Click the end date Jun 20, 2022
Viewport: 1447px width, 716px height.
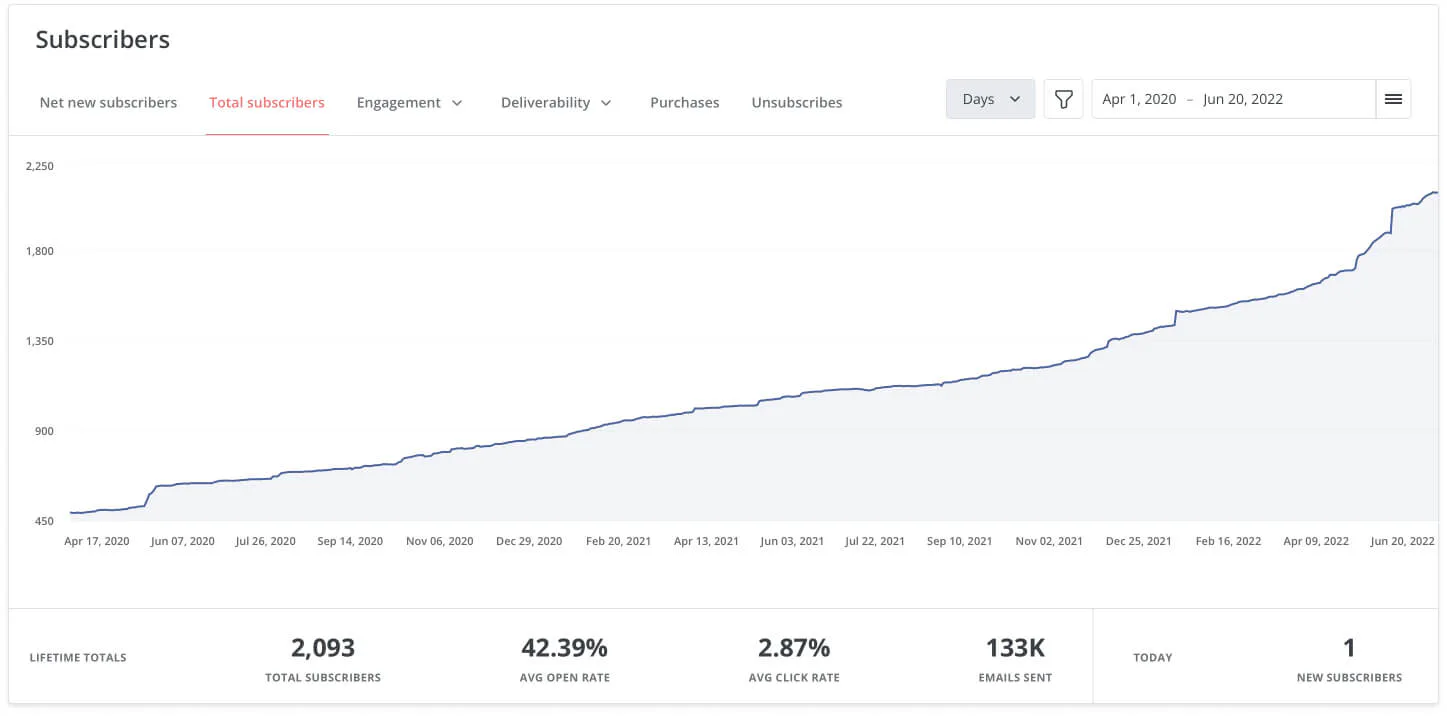(1243, 99)
